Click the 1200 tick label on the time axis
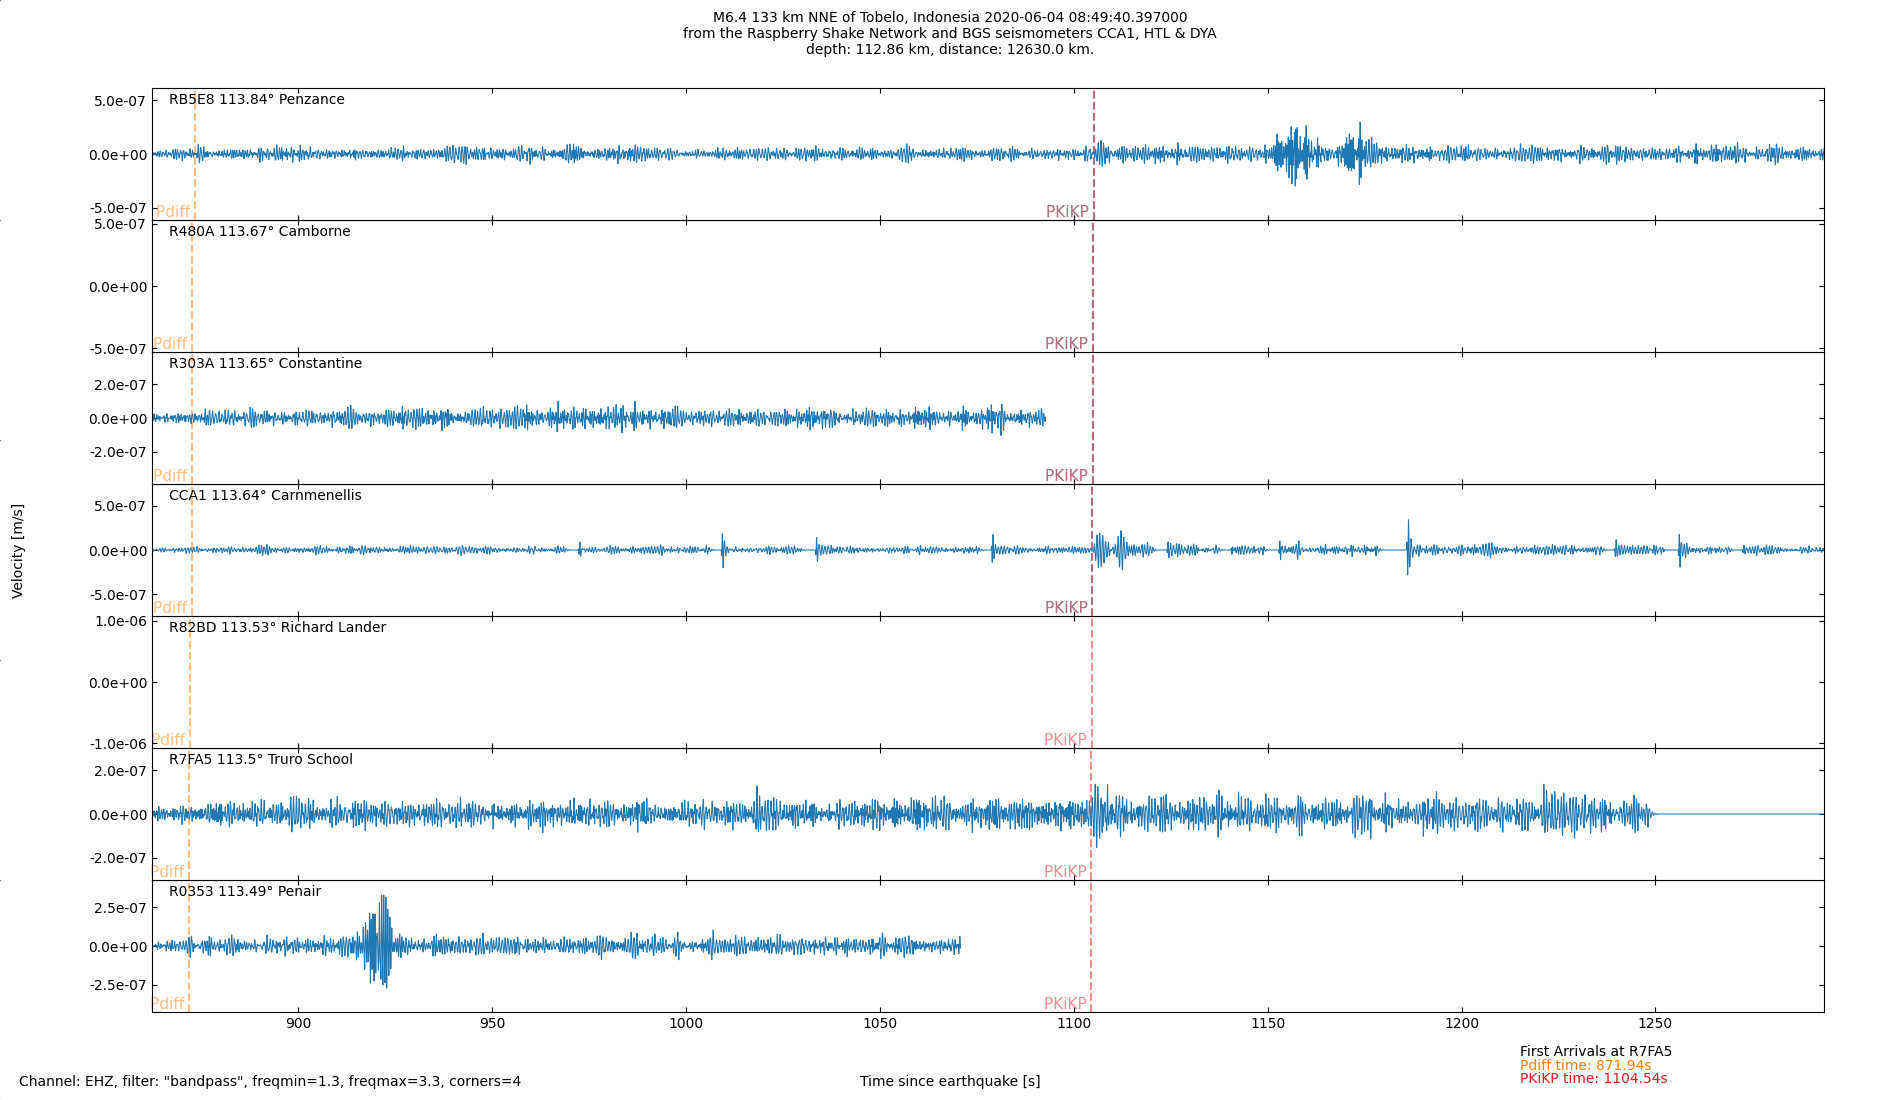The image size is (1900, 1100). coord(1462,1024)
